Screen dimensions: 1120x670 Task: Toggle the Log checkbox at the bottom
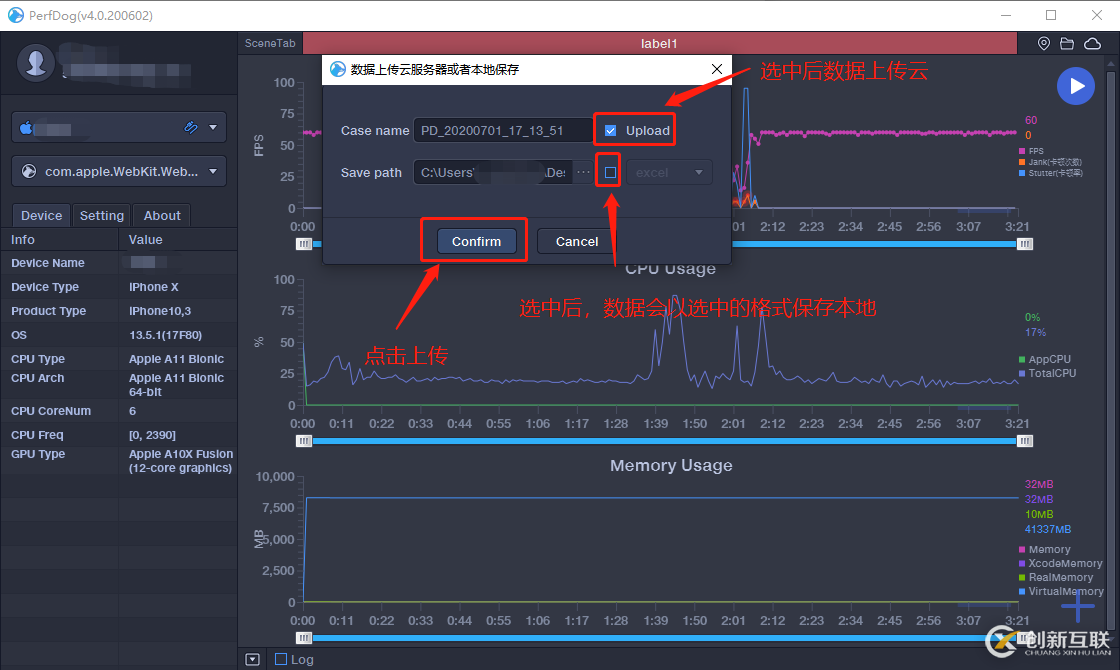pos(279,658)
